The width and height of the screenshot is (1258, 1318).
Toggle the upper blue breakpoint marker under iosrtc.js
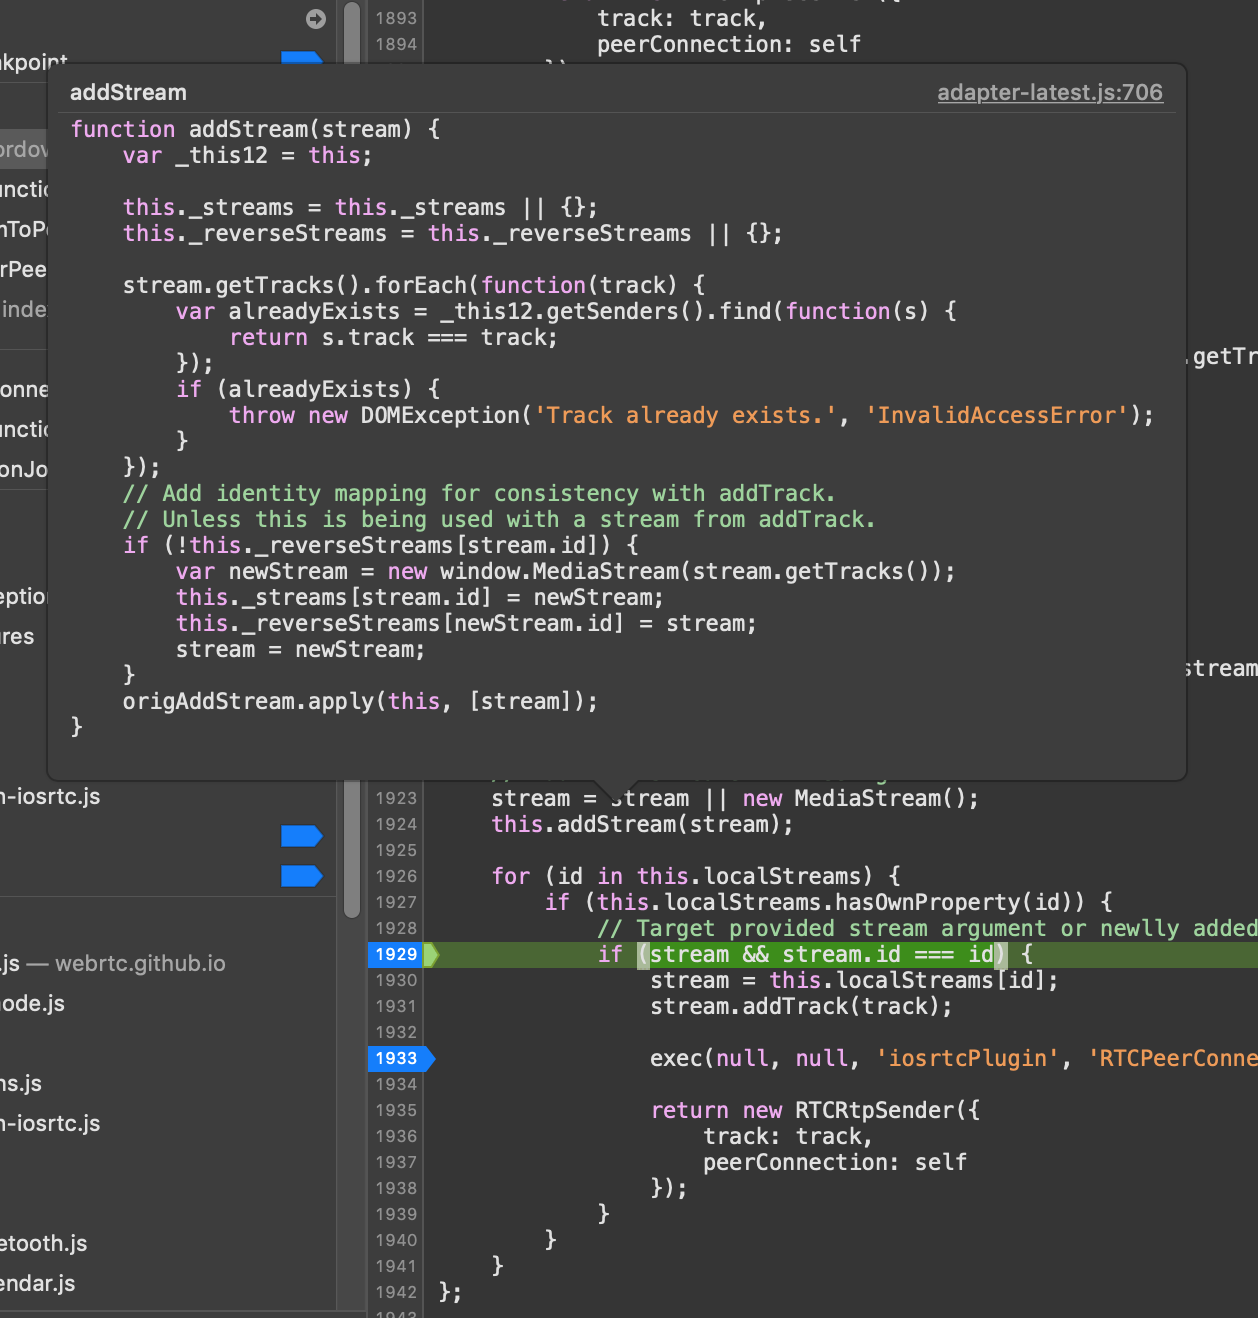click(x=302, y=836)
